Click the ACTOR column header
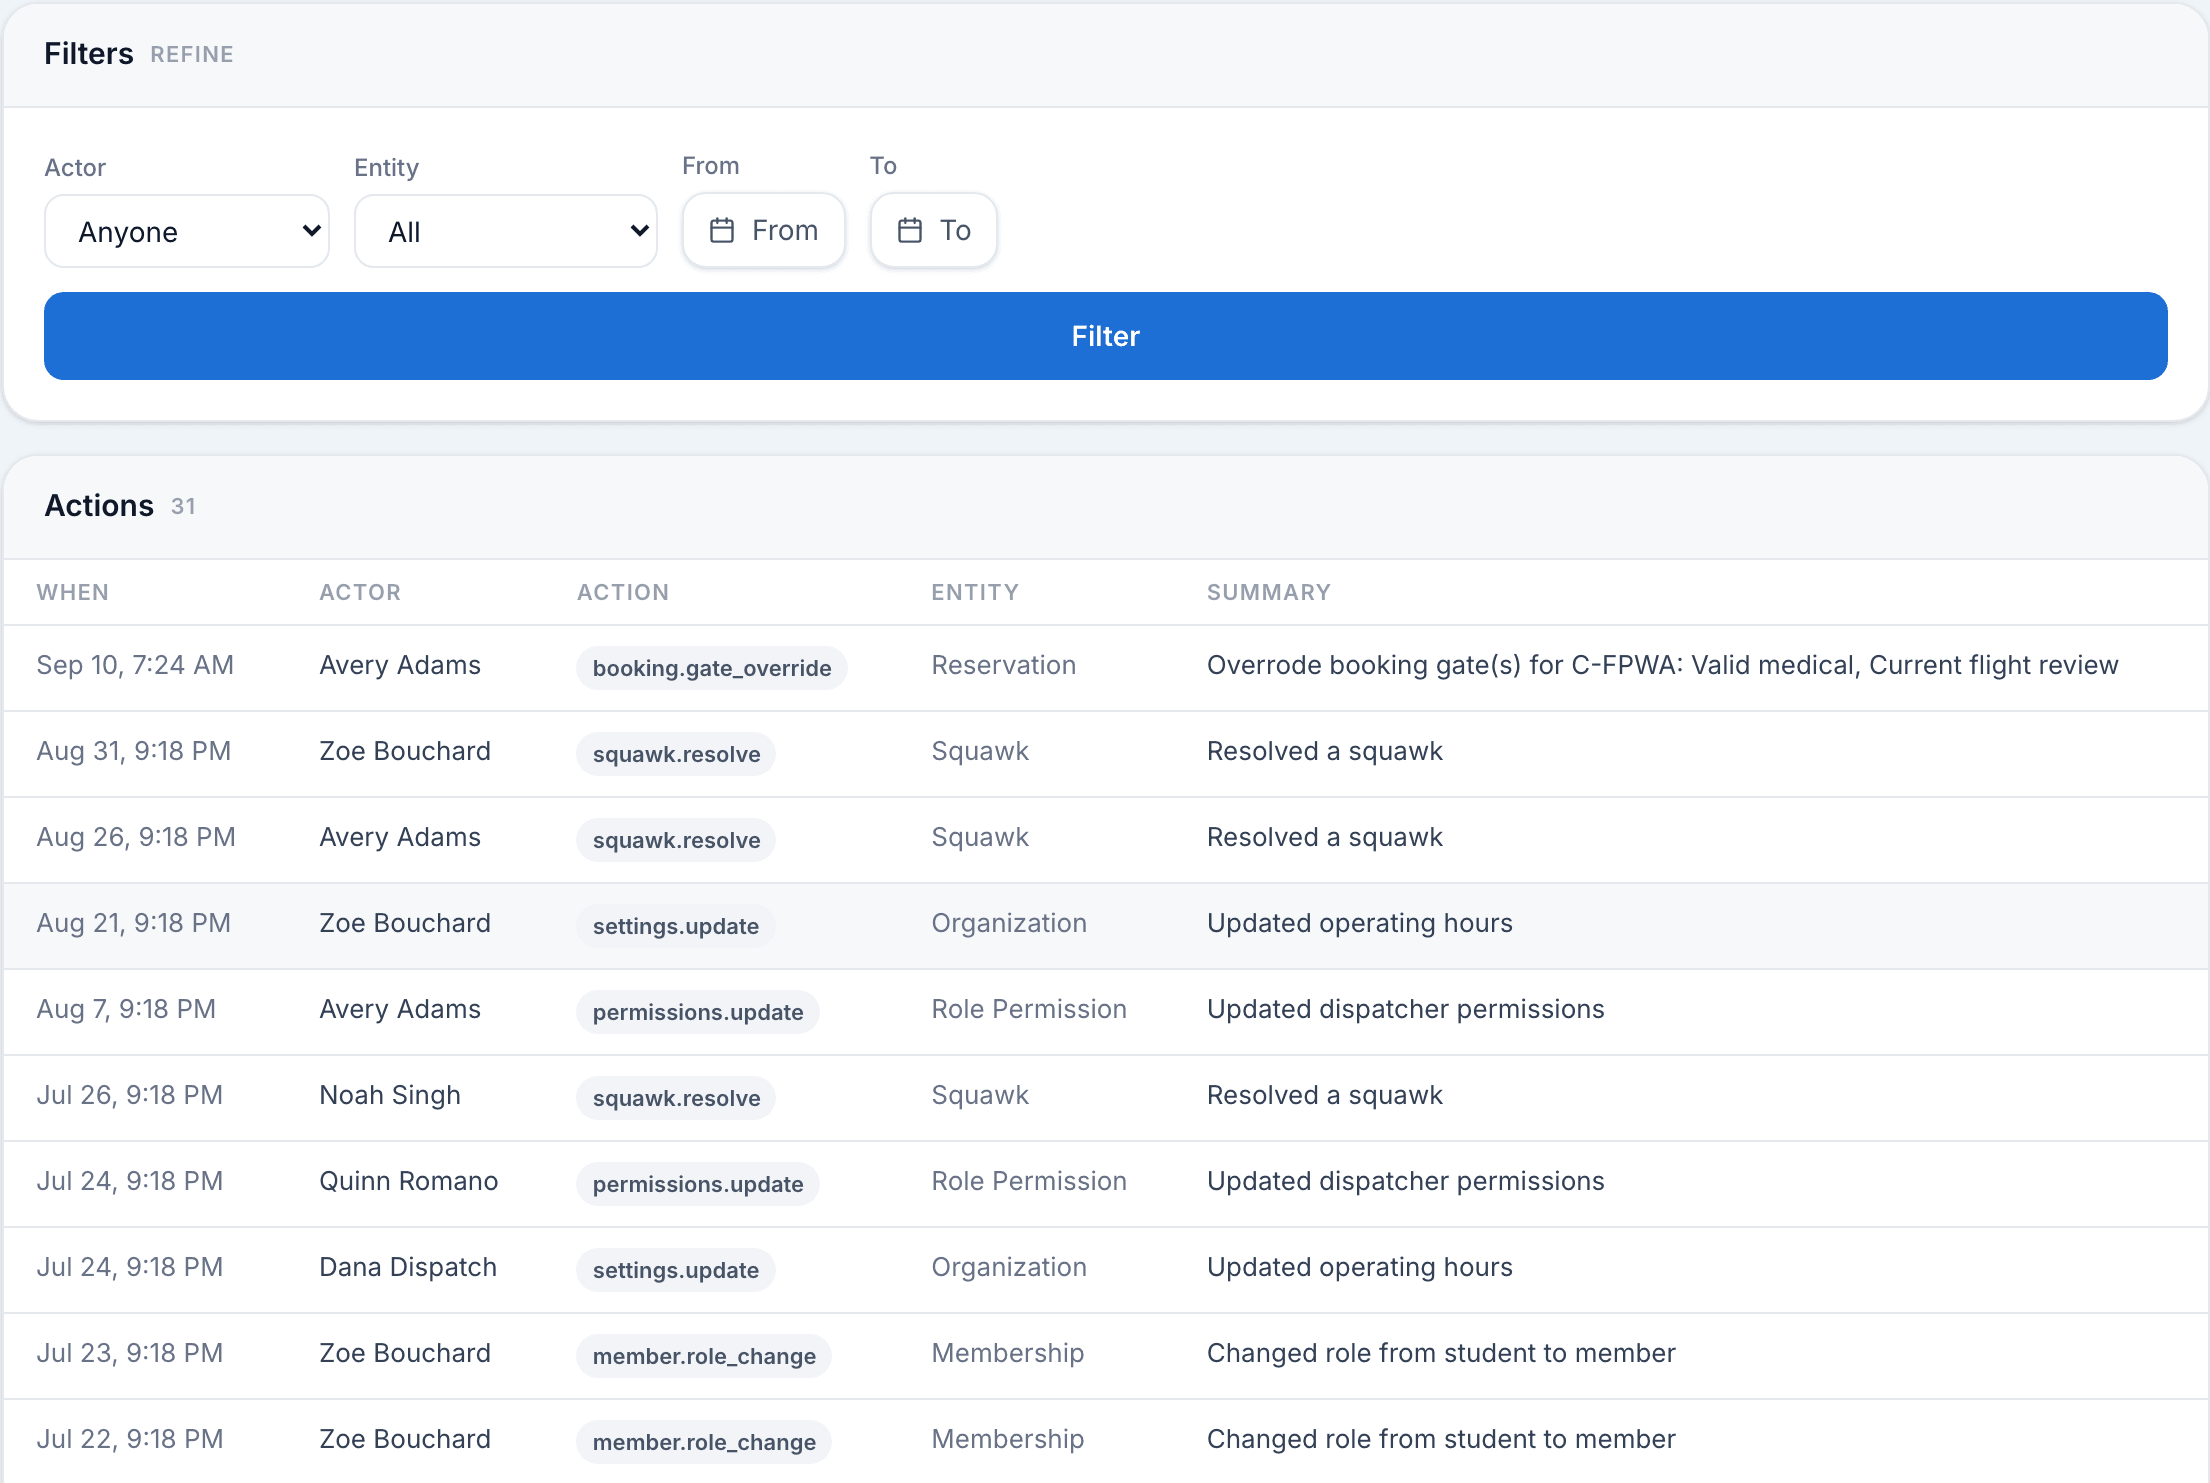 [360, 592]
